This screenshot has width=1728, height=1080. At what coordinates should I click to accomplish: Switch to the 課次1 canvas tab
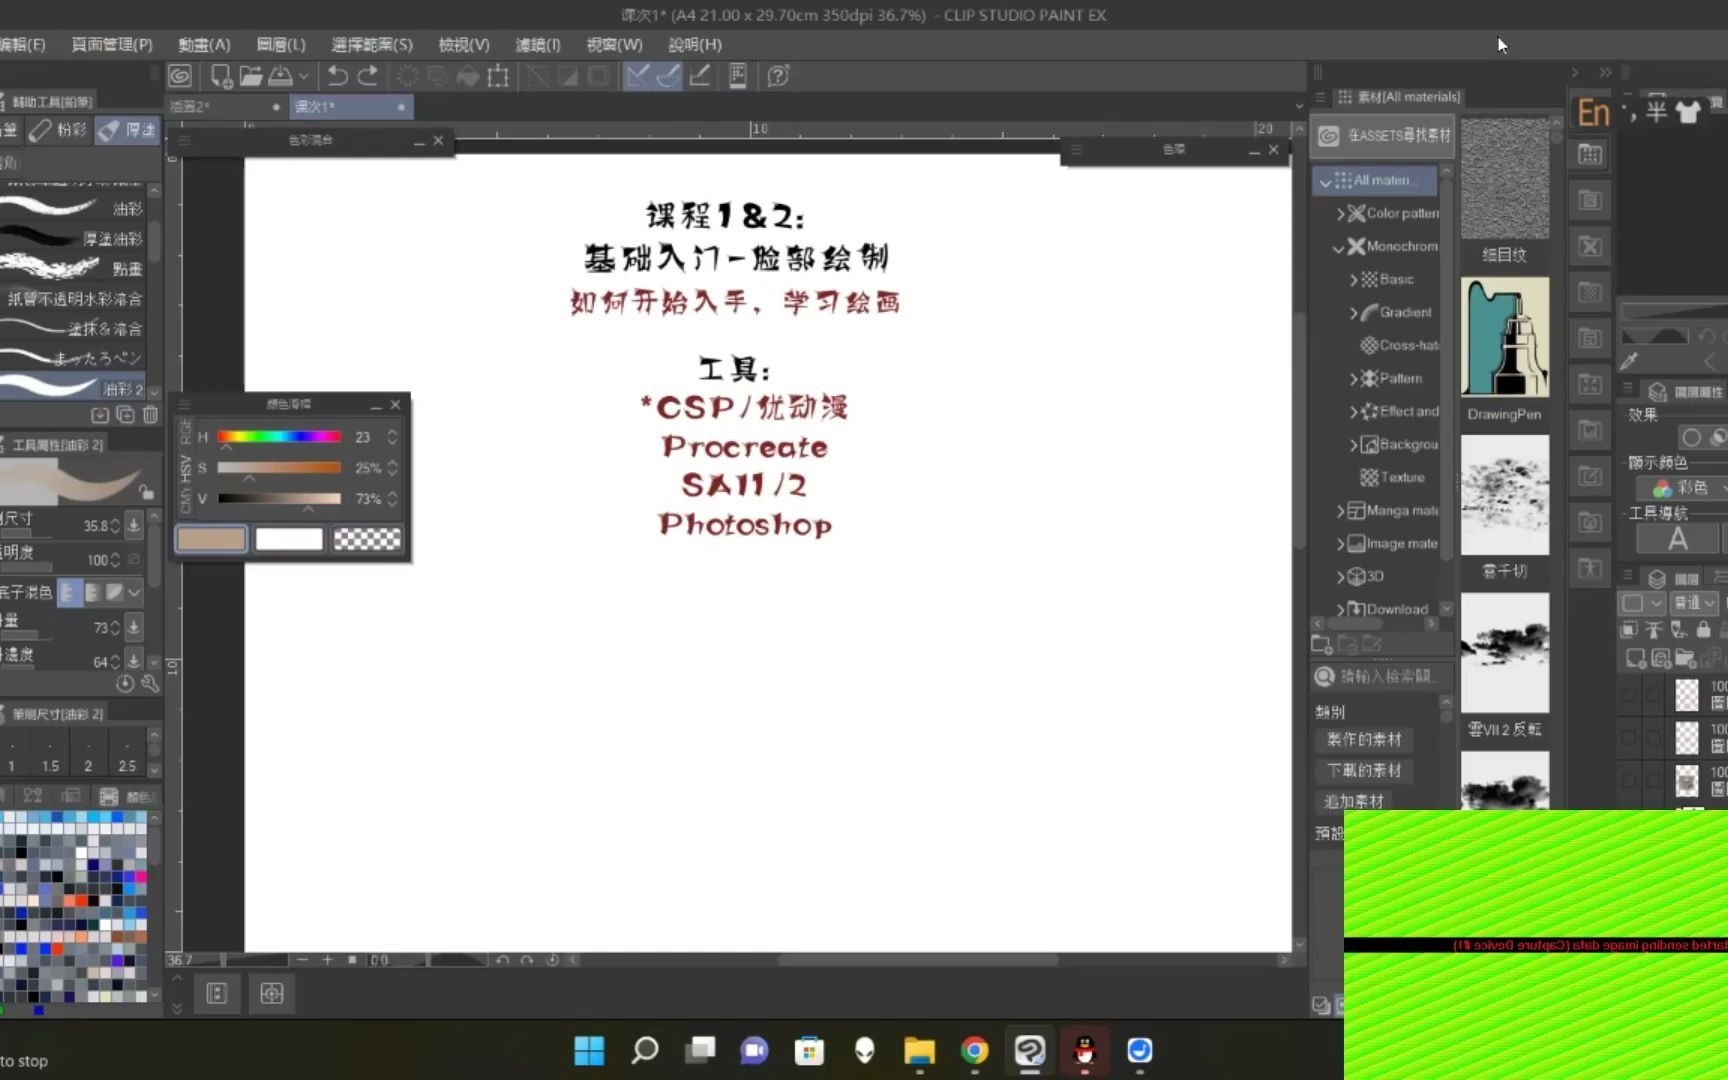[350, 107]
